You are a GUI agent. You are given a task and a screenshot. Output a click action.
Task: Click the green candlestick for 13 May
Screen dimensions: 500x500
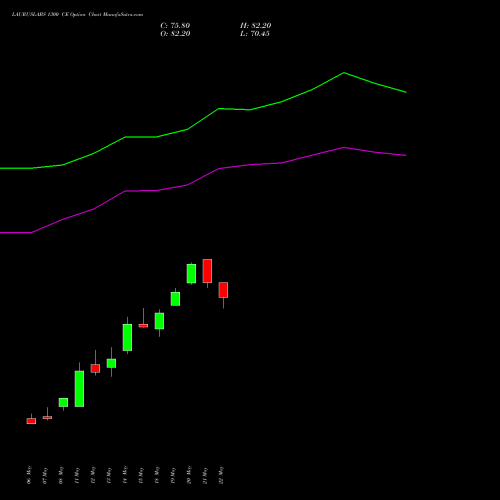coord(111,363)
